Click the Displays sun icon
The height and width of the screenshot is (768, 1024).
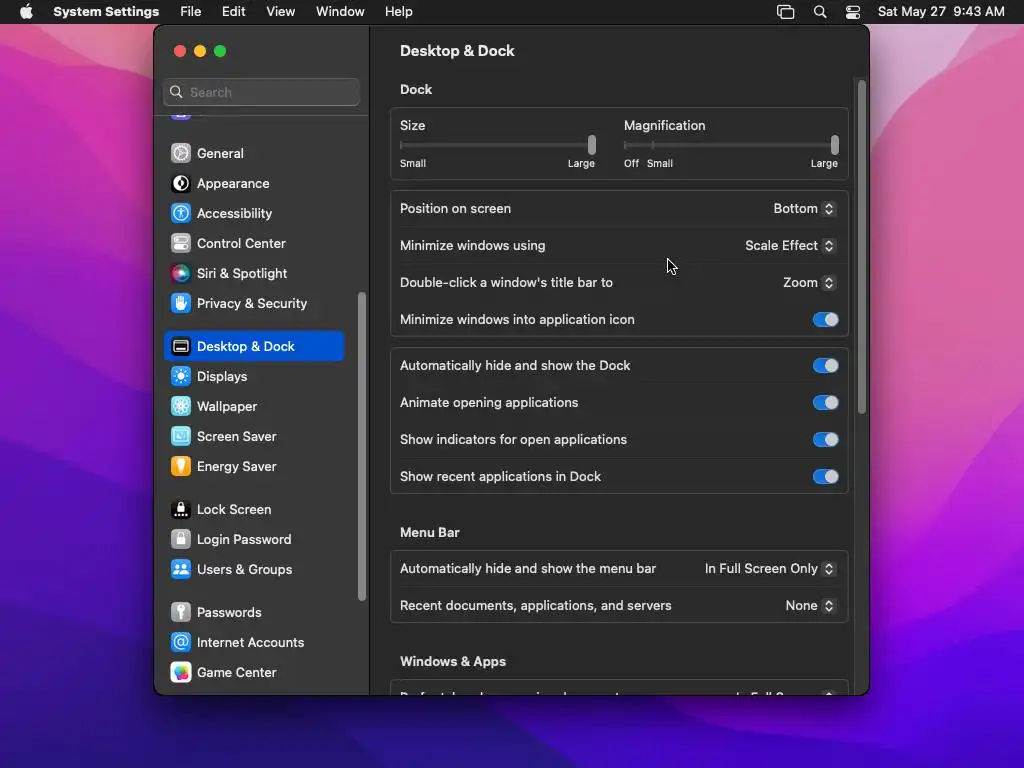point(181,376)
